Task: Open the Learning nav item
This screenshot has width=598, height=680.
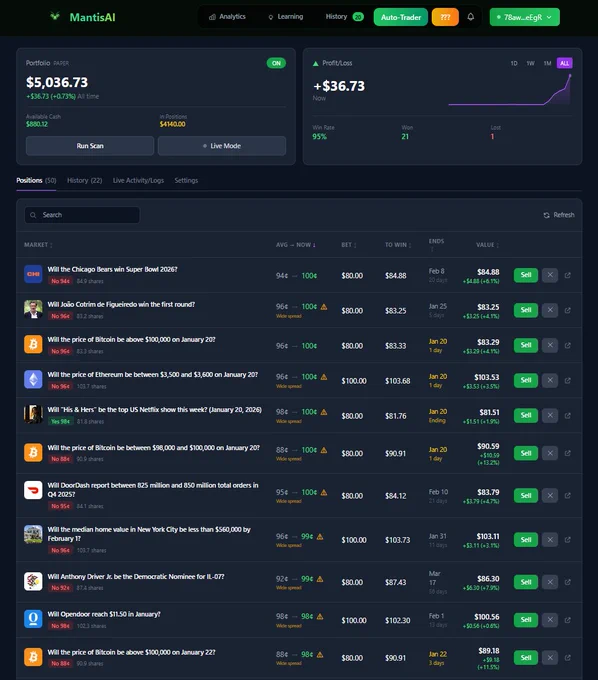Action: 286,16
